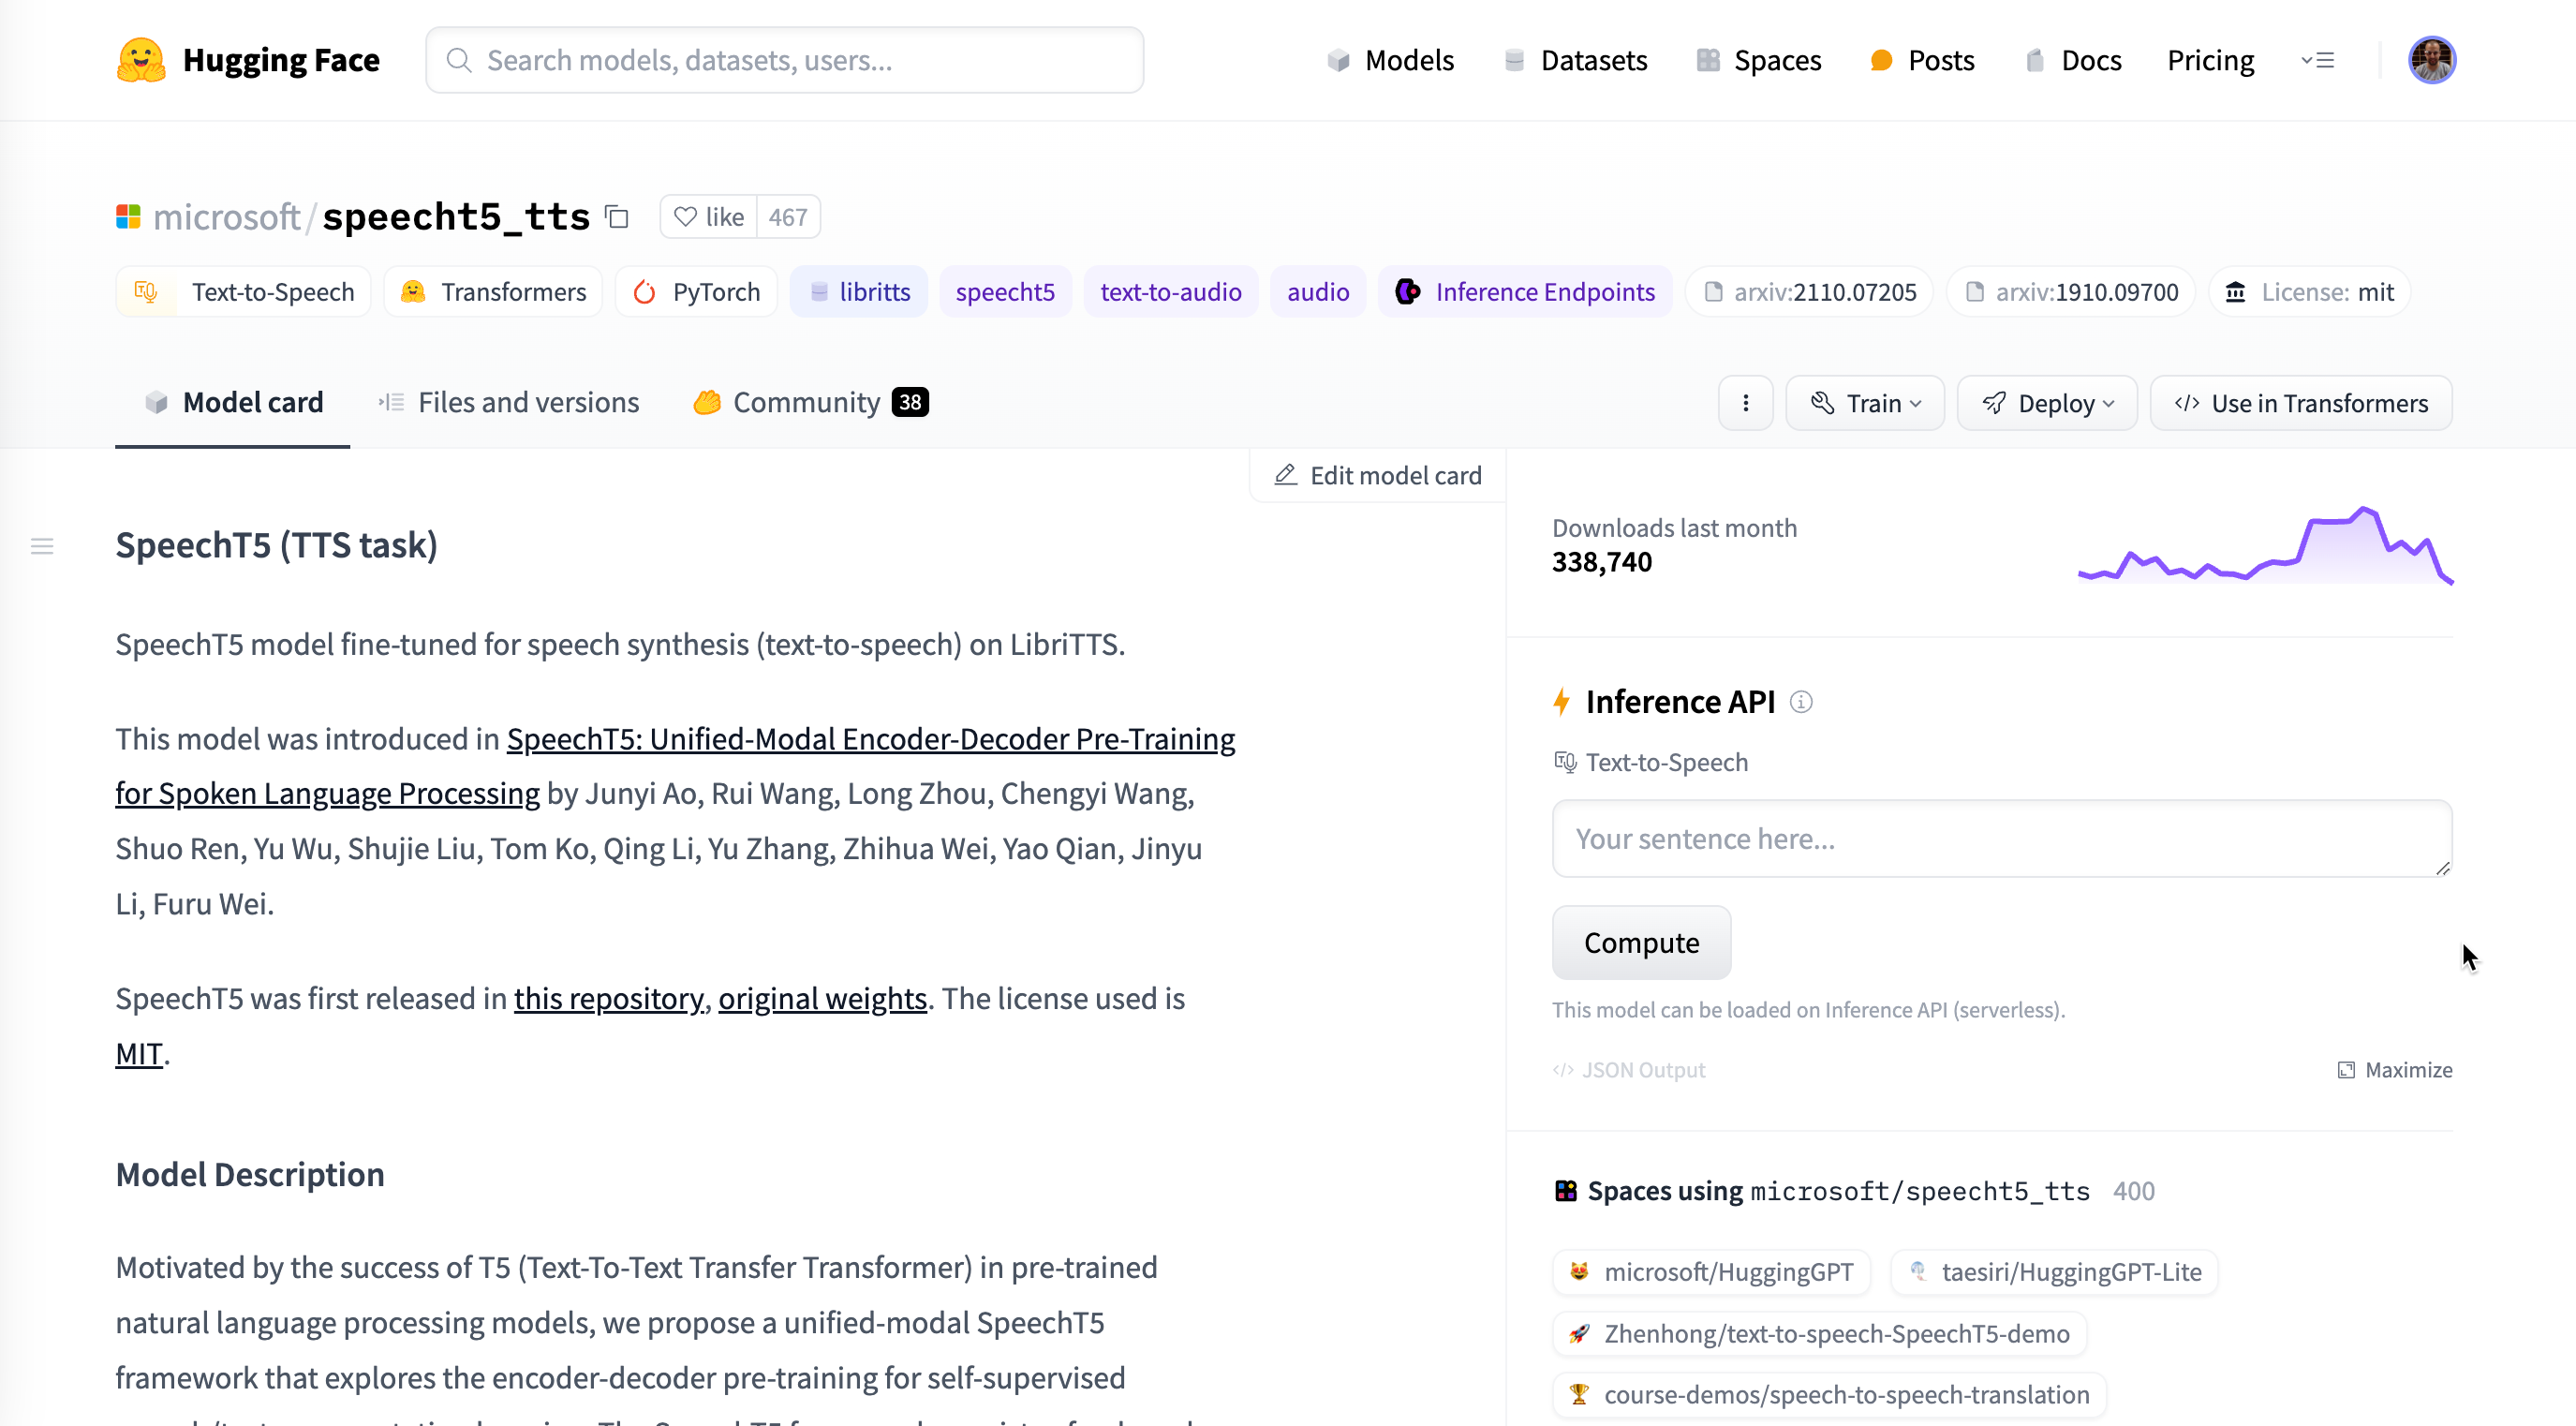Image resolution: width=2576 pixels, height=1426 pixels.
Task: Open the MIT license link
Action: coord(139,1053)
